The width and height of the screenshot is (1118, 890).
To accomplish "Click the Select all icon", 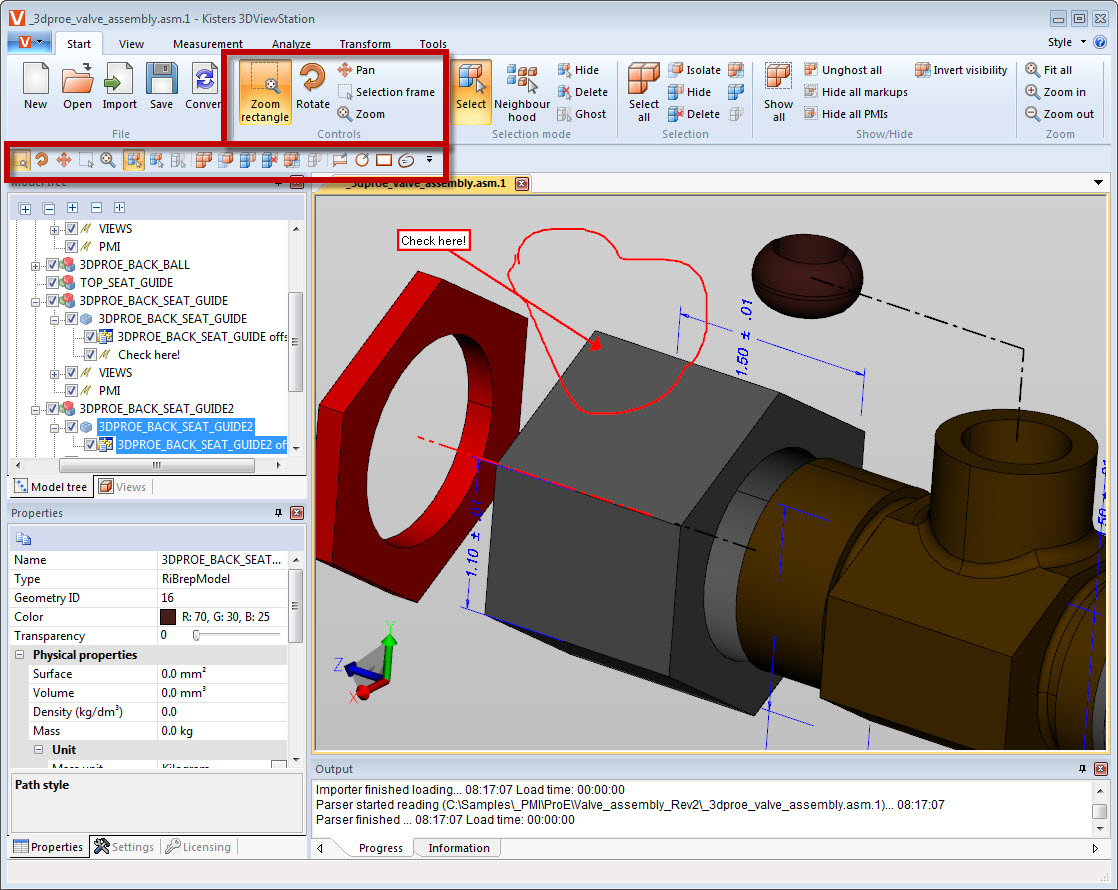I will point(644,91).
